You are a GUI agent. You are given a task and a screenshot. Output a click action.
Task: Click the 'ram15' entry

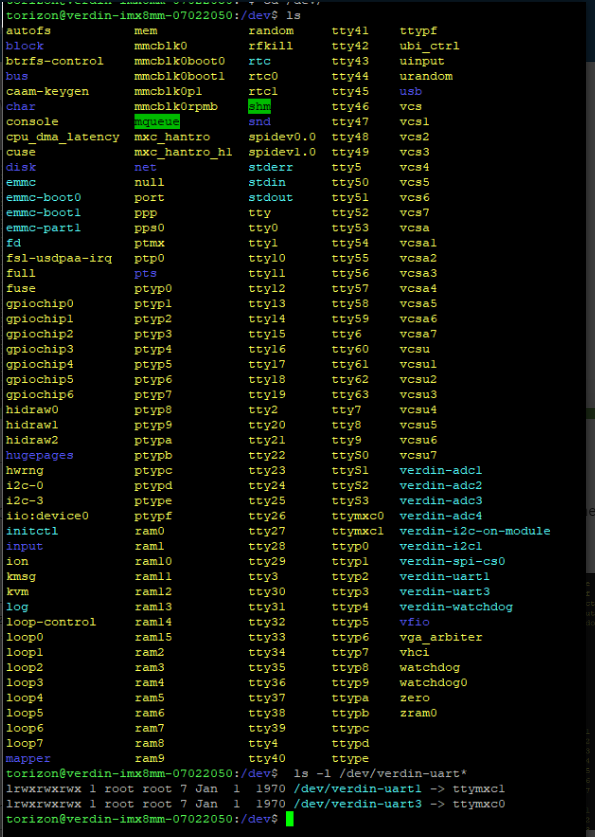[x=154, y=637]
